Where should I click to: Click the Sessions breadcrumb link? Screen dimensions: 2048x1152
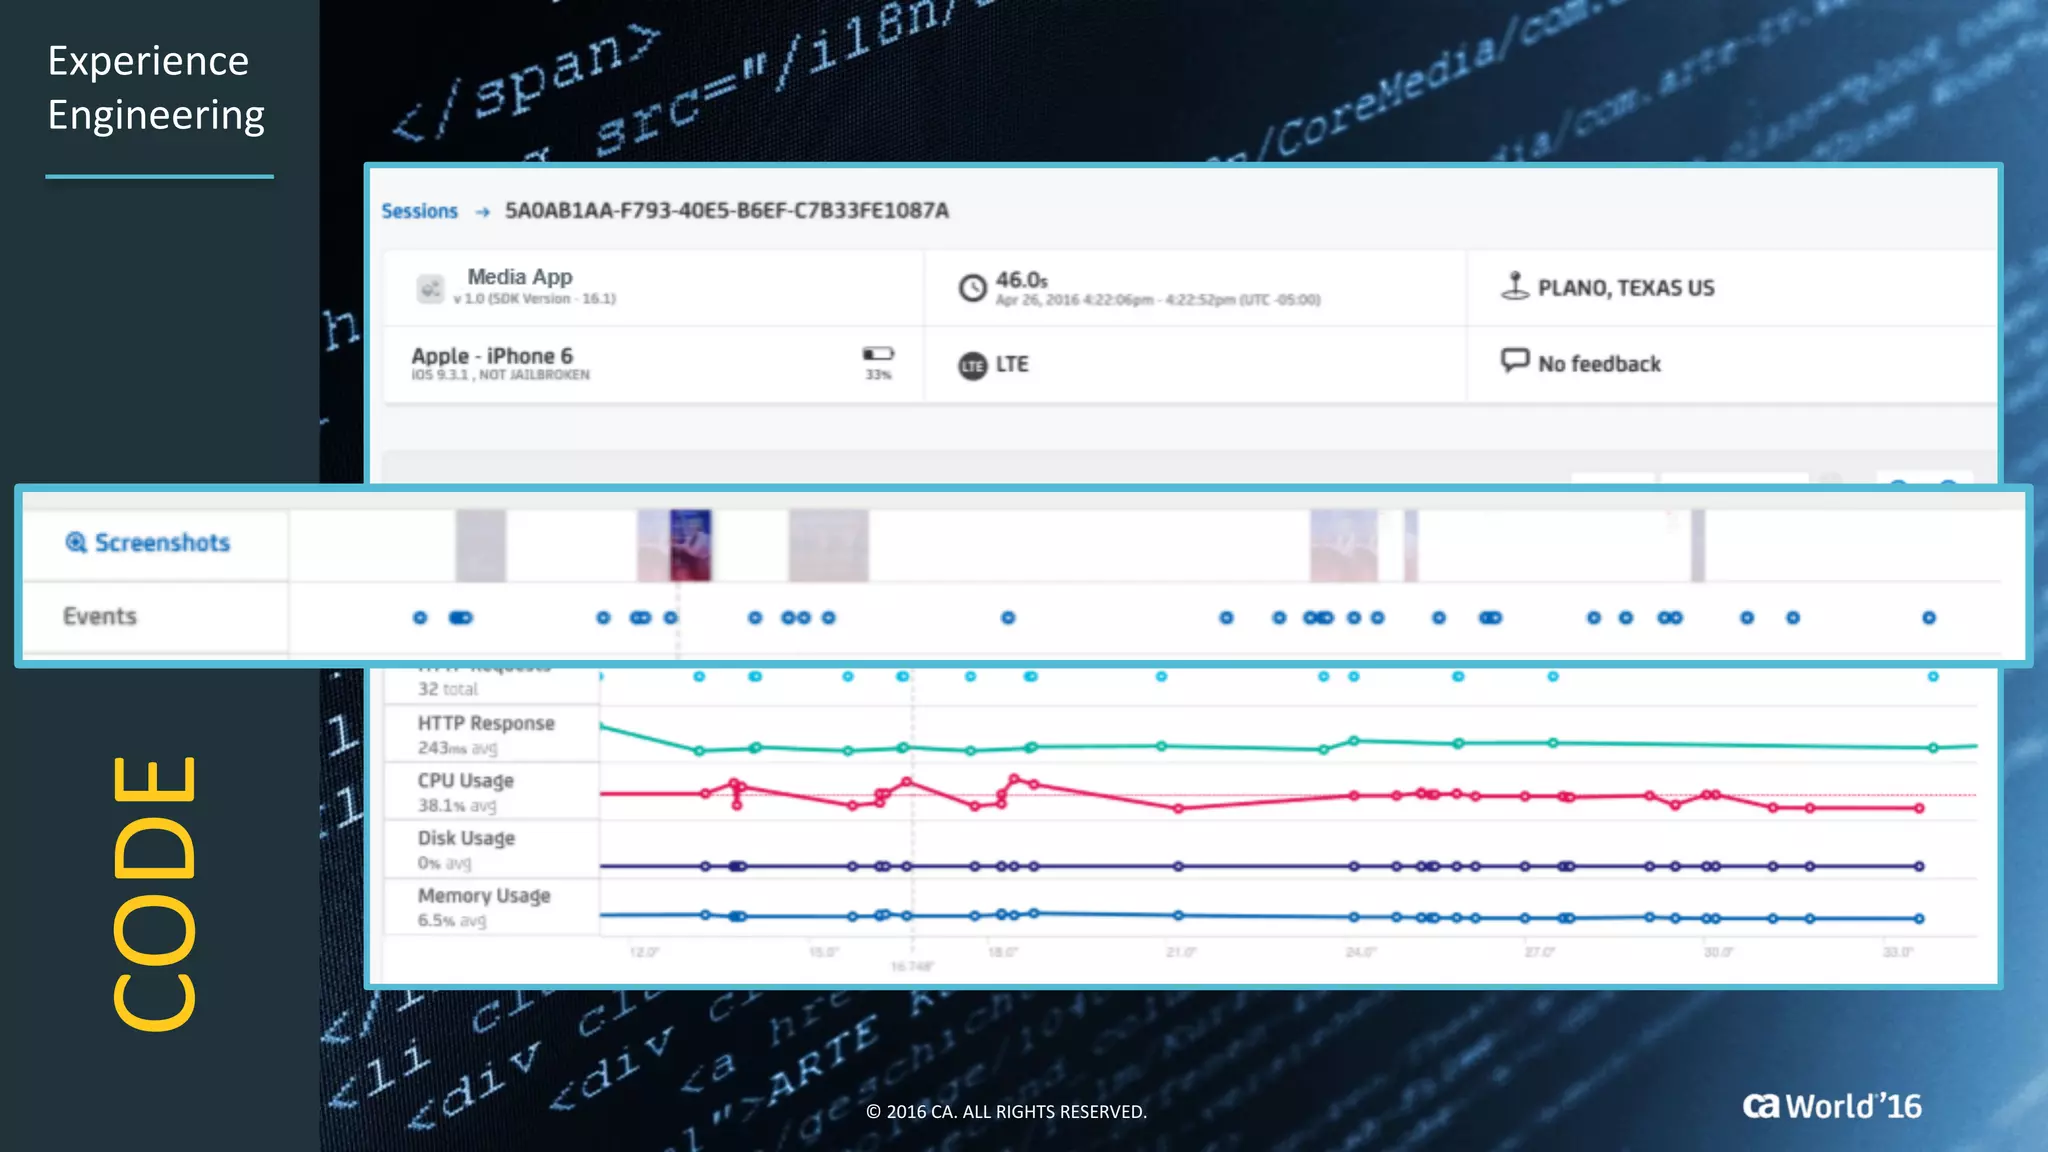tap(419, 211)
